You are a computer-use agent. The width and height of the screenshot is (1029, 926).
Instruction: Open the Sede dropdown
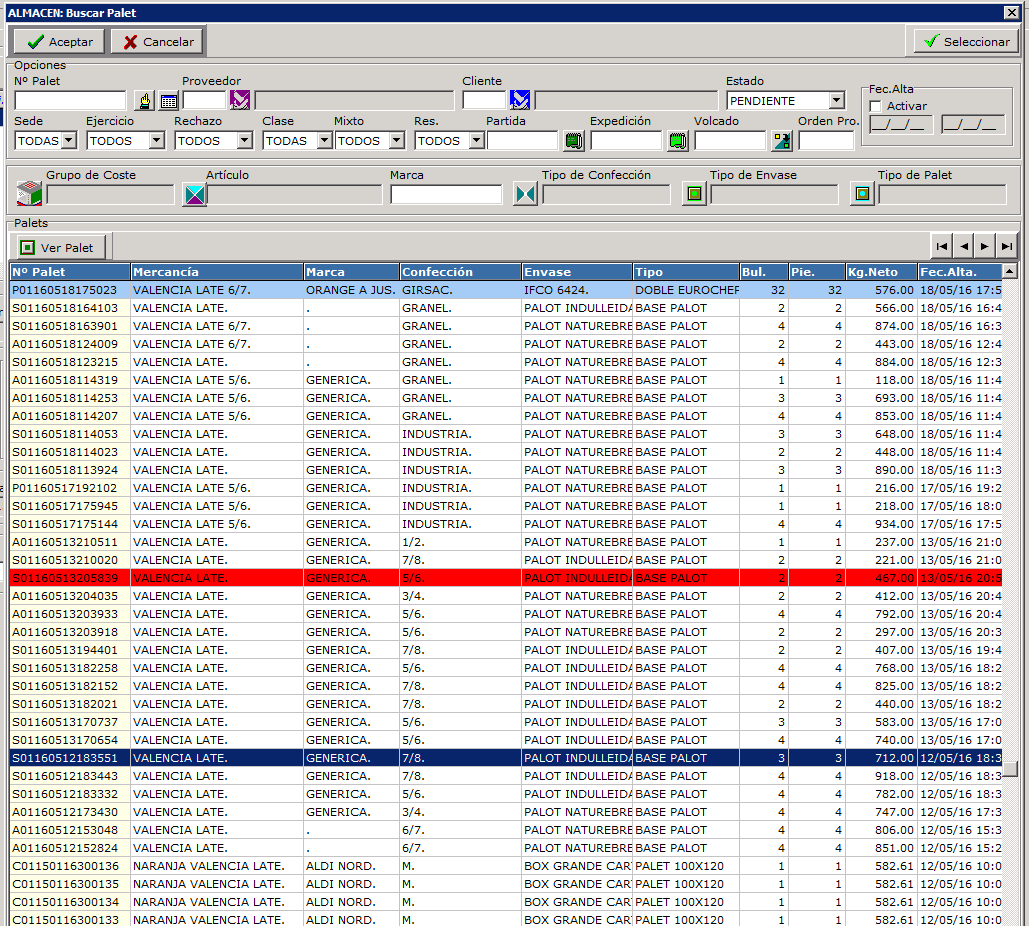68,141
